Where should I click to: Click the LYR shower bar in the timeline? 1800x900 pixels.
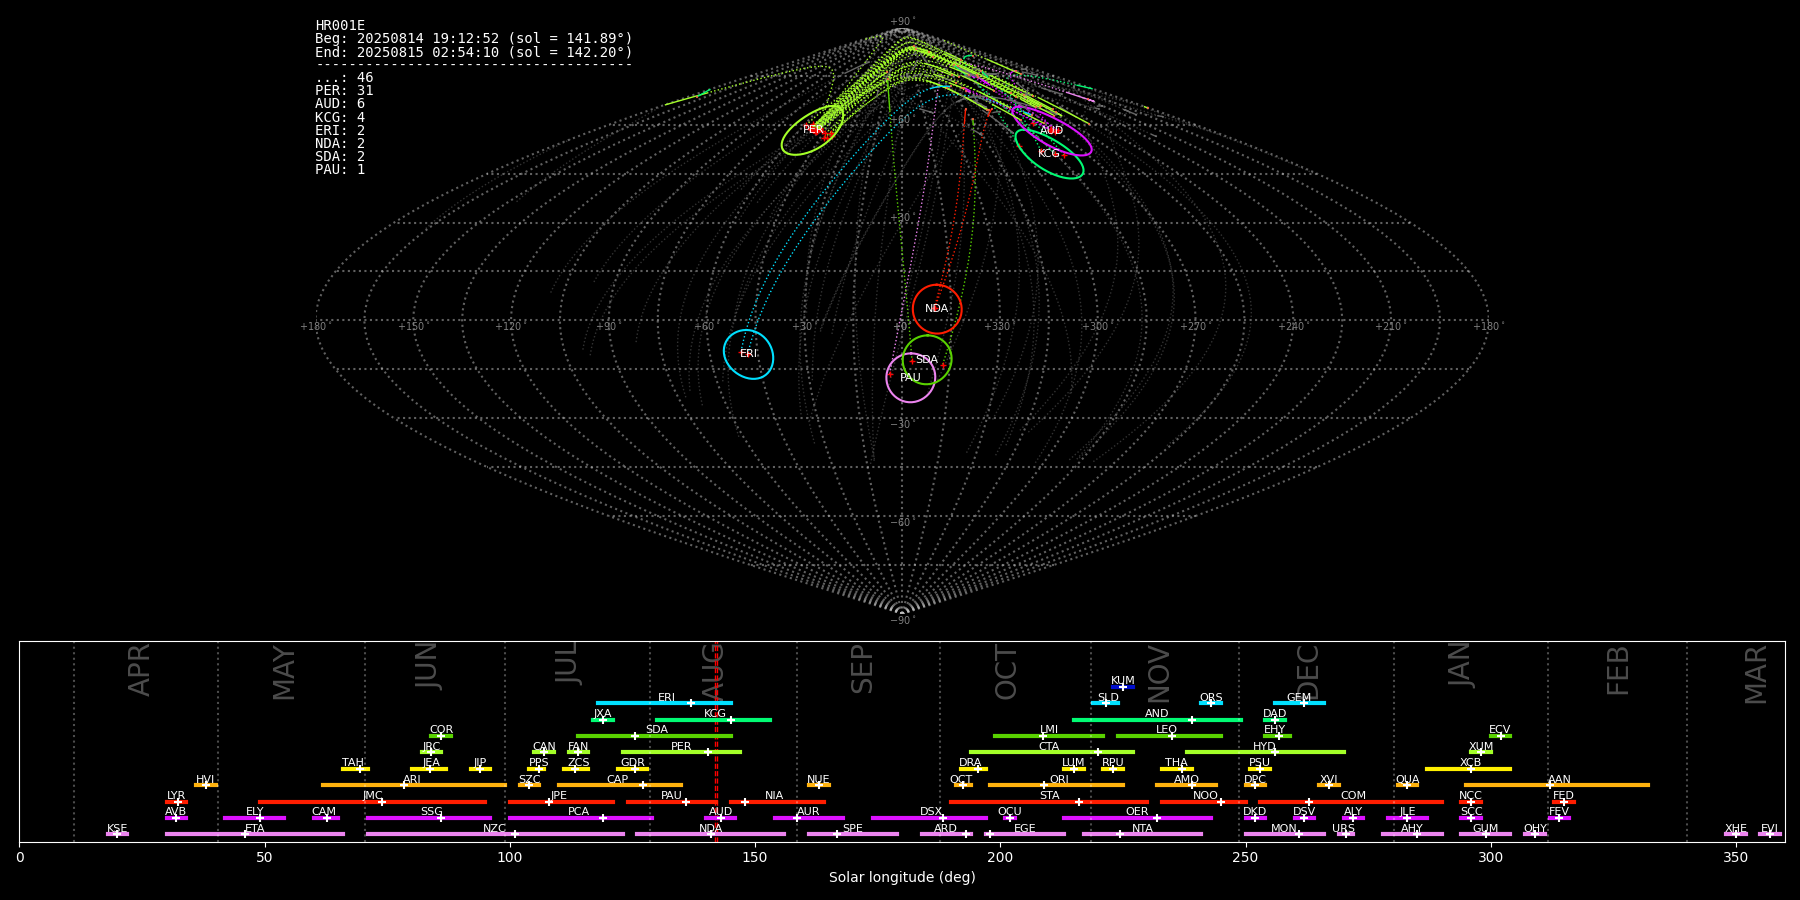tap(176, 801)
